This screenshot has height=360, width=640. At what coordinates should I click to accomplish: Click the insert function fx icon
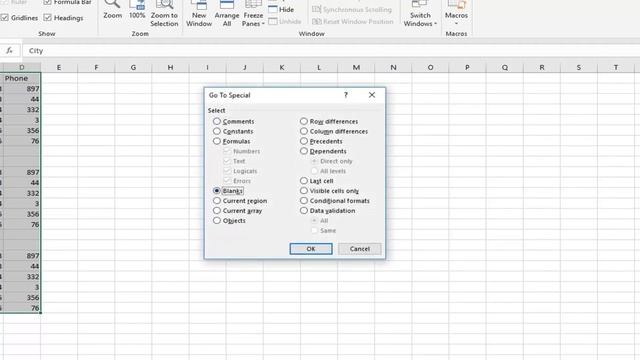coord(9,51)
